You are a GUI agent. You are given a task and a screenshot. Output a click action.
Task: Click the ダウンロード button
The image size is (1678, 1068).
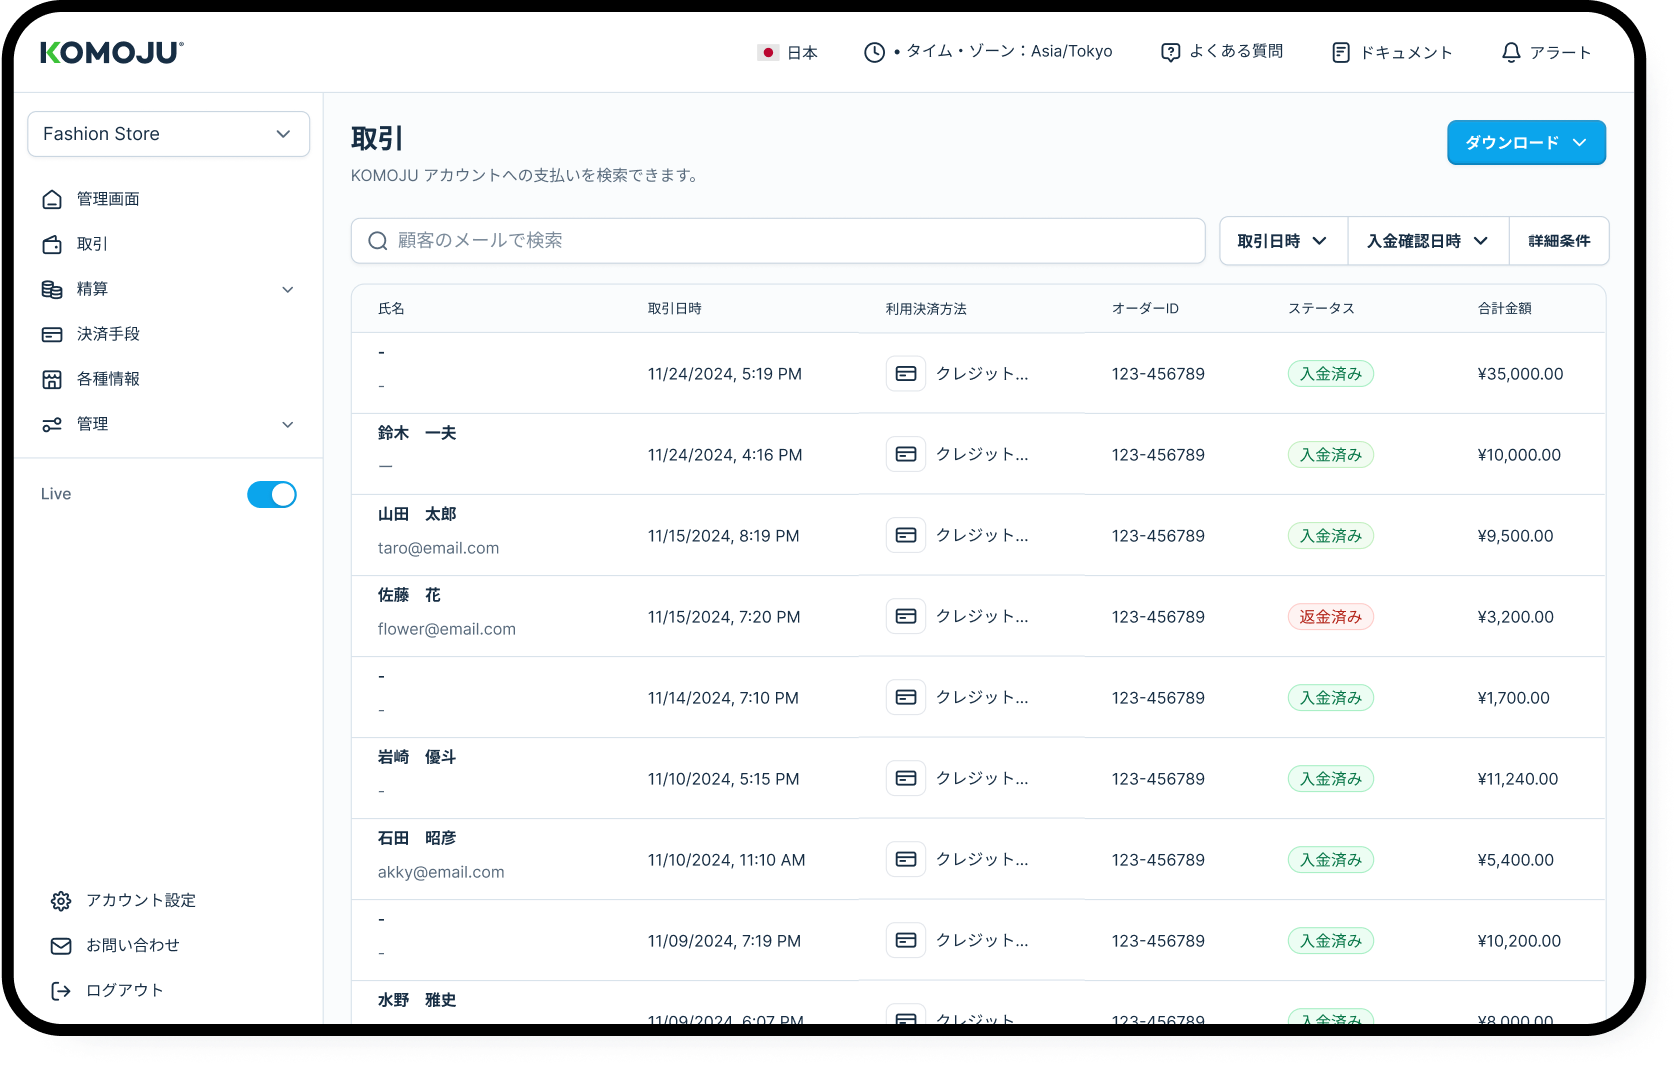coord(1525,143)
